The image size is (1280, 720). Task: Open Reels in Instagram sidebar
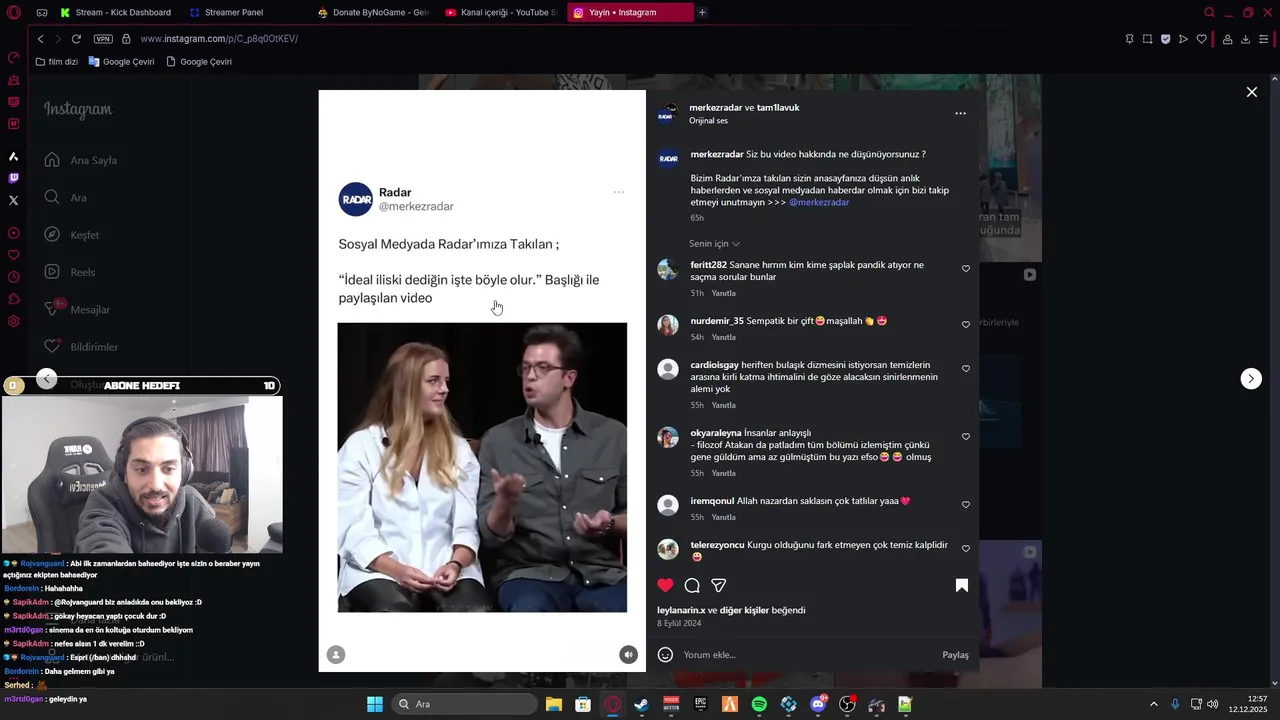[x=69, y=272]
